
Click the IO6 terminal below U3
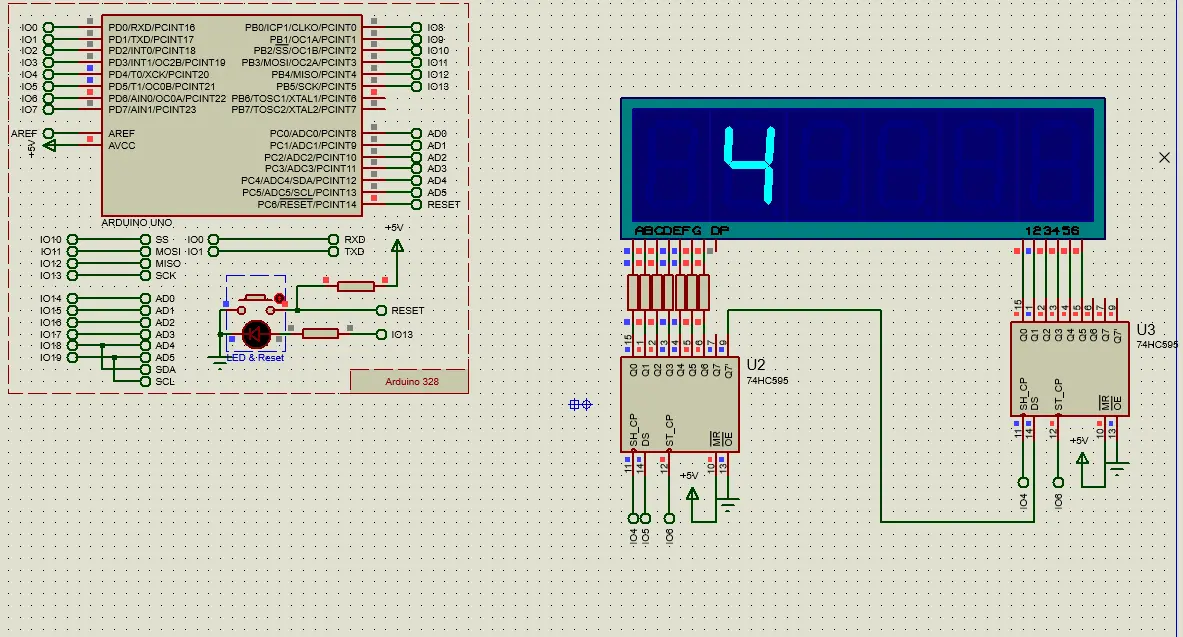[x=1059, y=482]
